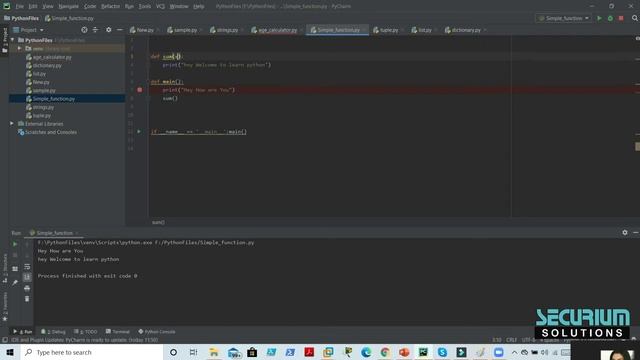Print the Run console output

tap(27, 288)
